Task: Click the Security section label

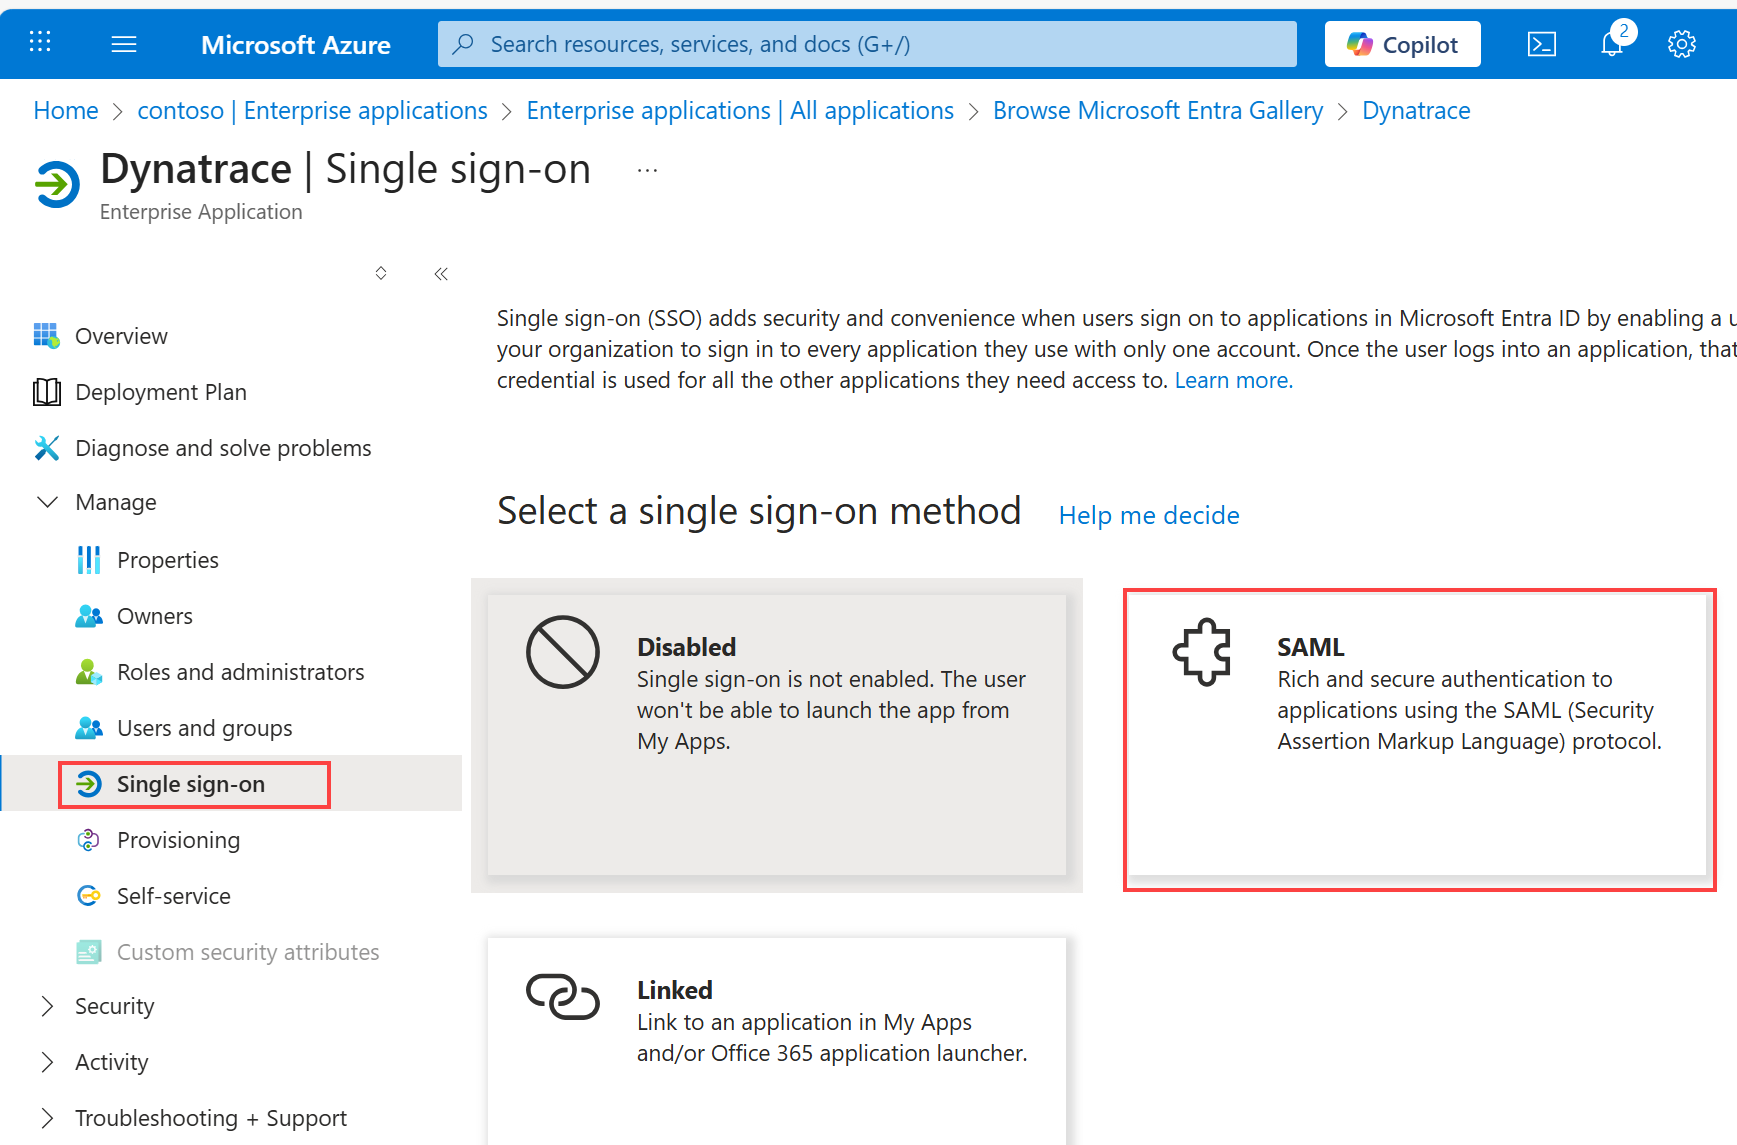Action: coord(114,1006)
